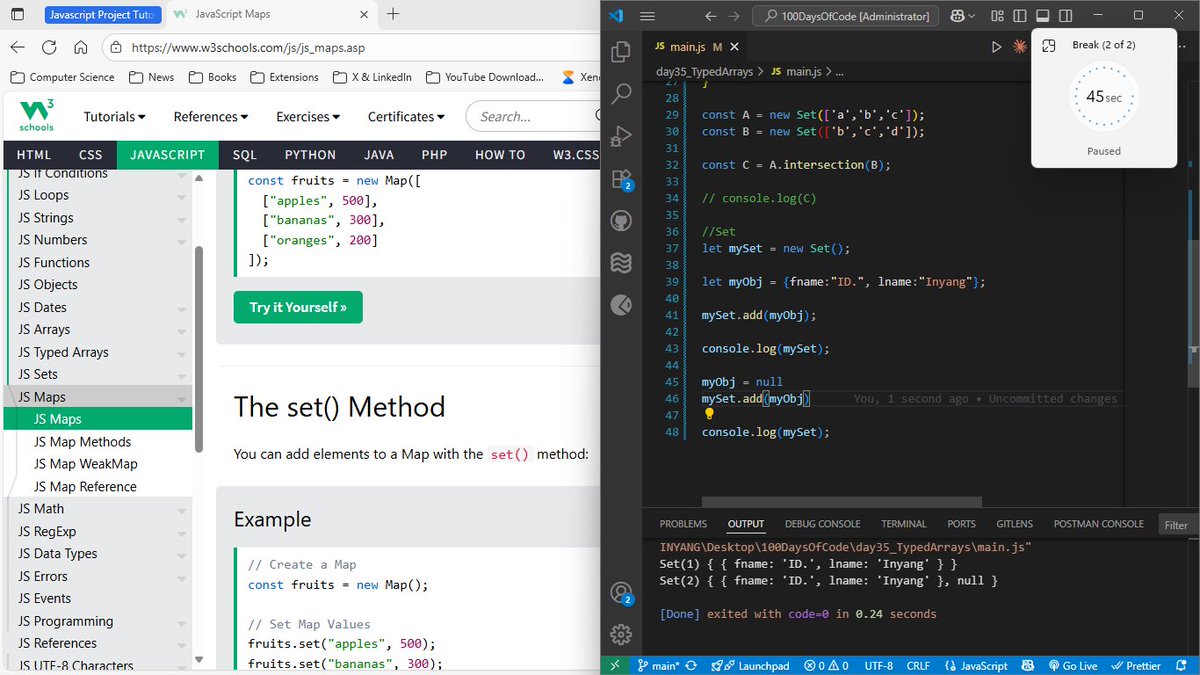Viewport: 1200px width, 675px height.
Task: Expand the Copilot dropdown arrow in title bar
Action: pyautogui.click(x=973, y=16)
